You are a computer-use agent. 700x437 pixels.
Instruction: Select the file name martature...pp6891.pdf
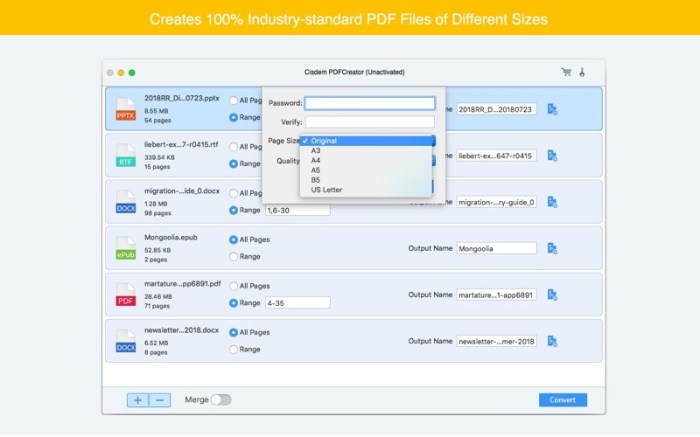(x=183, y=284)
